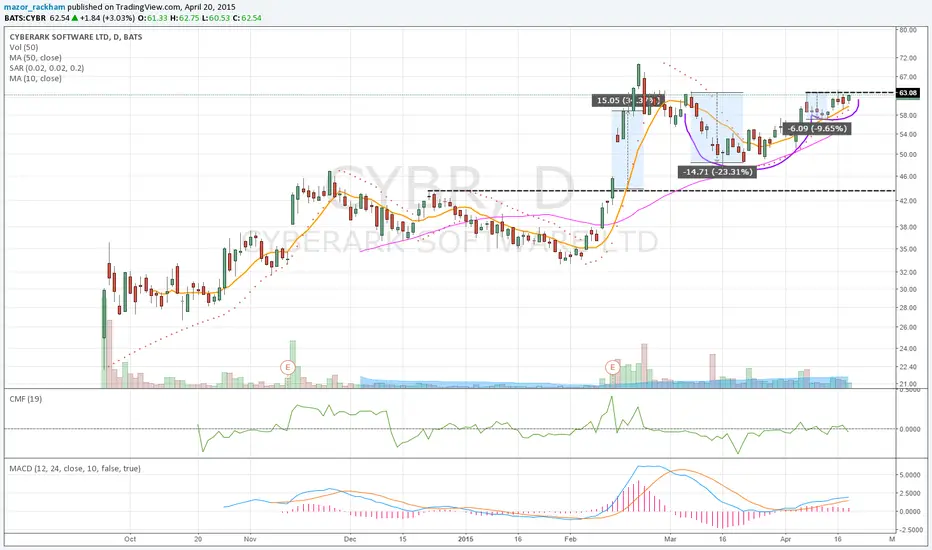This screenshot has height=550, width=932.
Task: Click the 72.00 price axis label
Action: [908, 58]
